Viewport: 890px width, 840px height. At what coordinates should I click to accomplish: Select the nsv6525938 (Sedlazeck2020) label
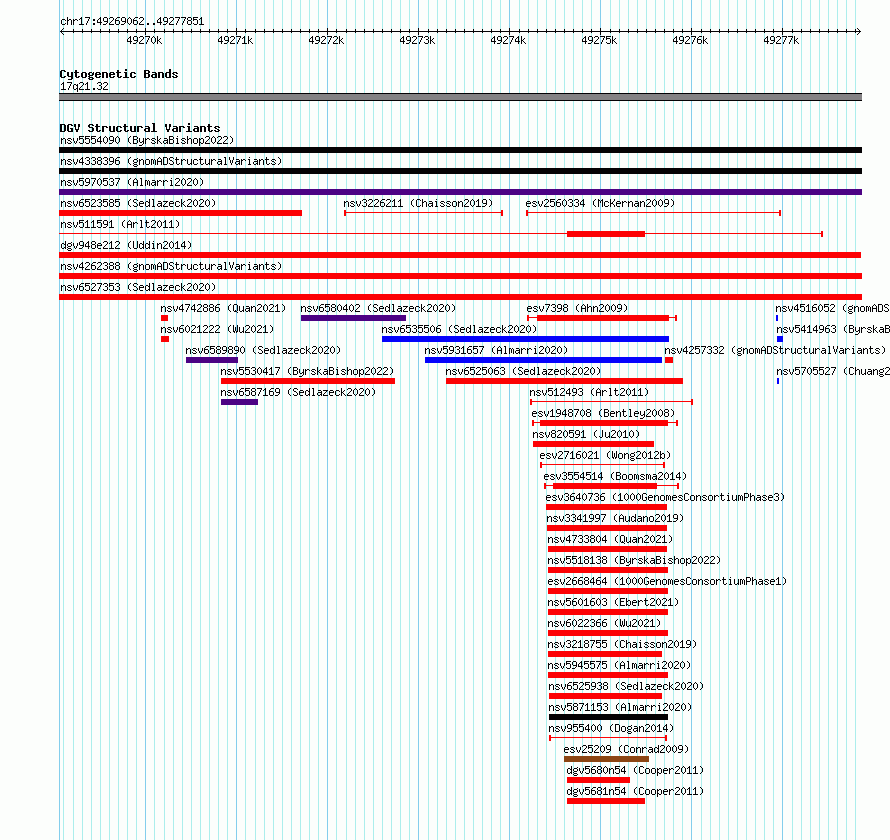pyautogui.click(x=626, y=686)
